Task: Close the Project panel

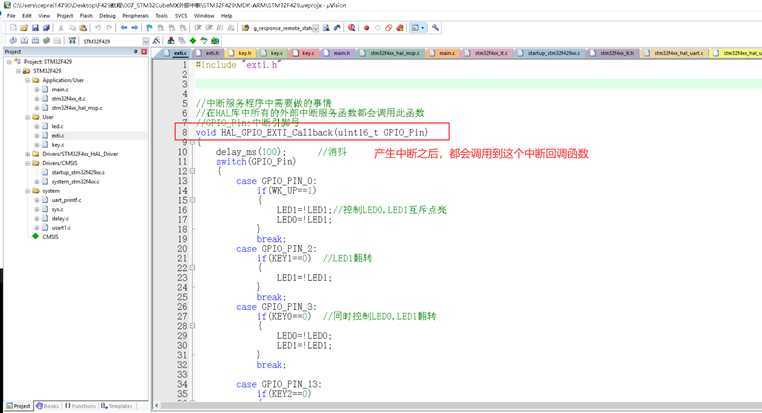Action: 144,52
